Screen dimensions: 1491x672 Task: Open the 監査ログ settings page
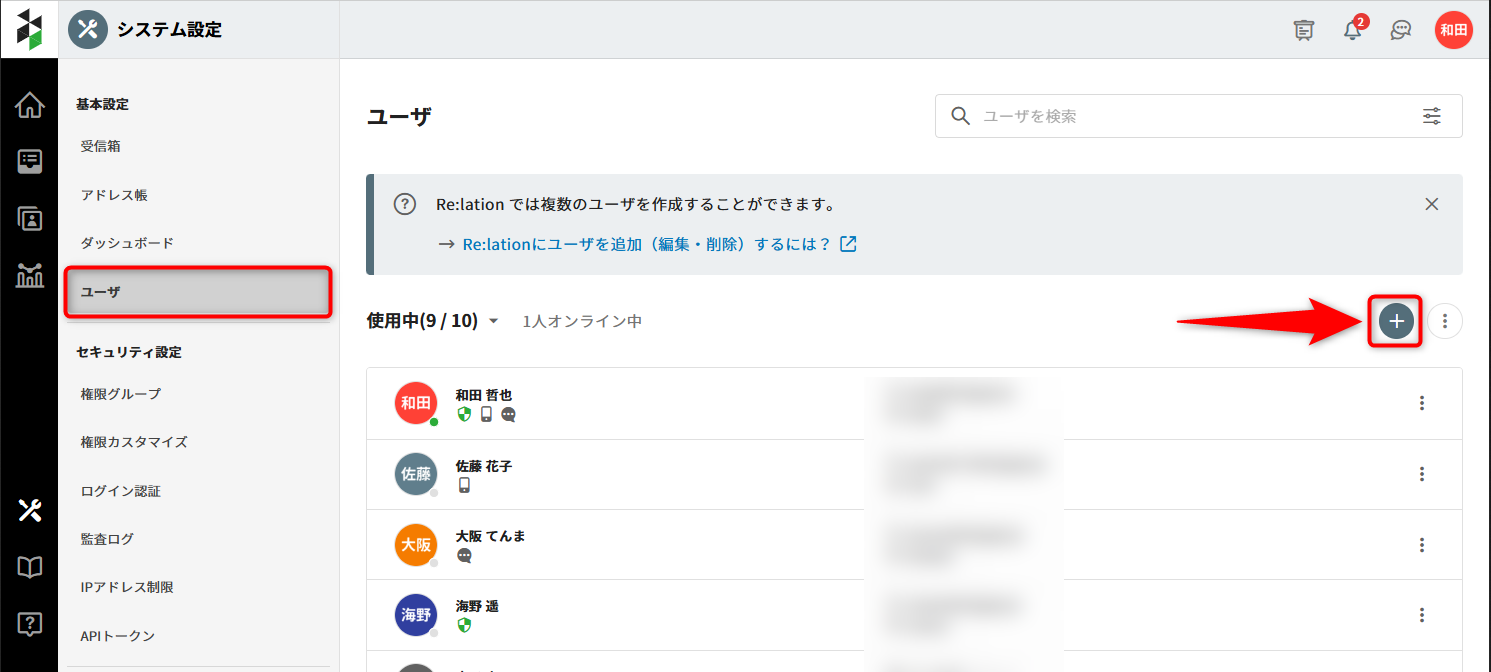click(x=107, y=539)
